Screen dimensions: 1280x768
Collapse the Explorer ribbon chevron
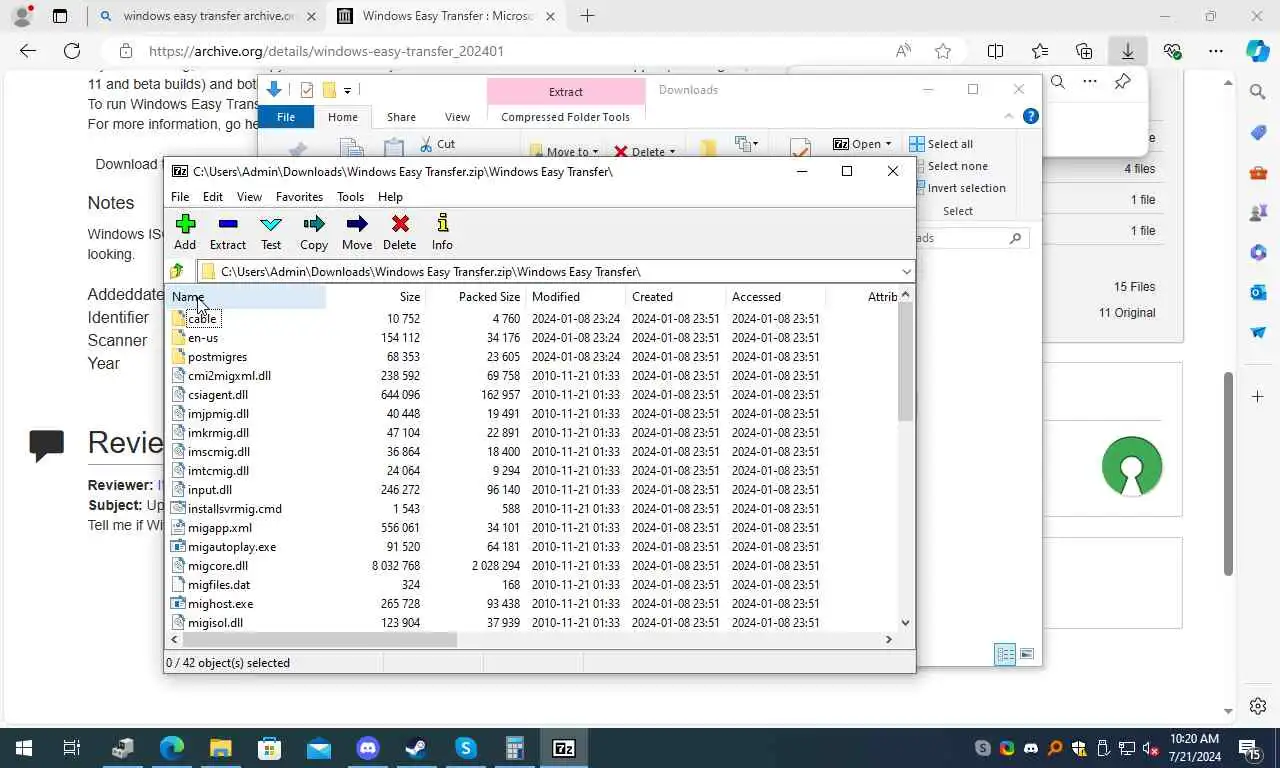(x=1008, y=116)
